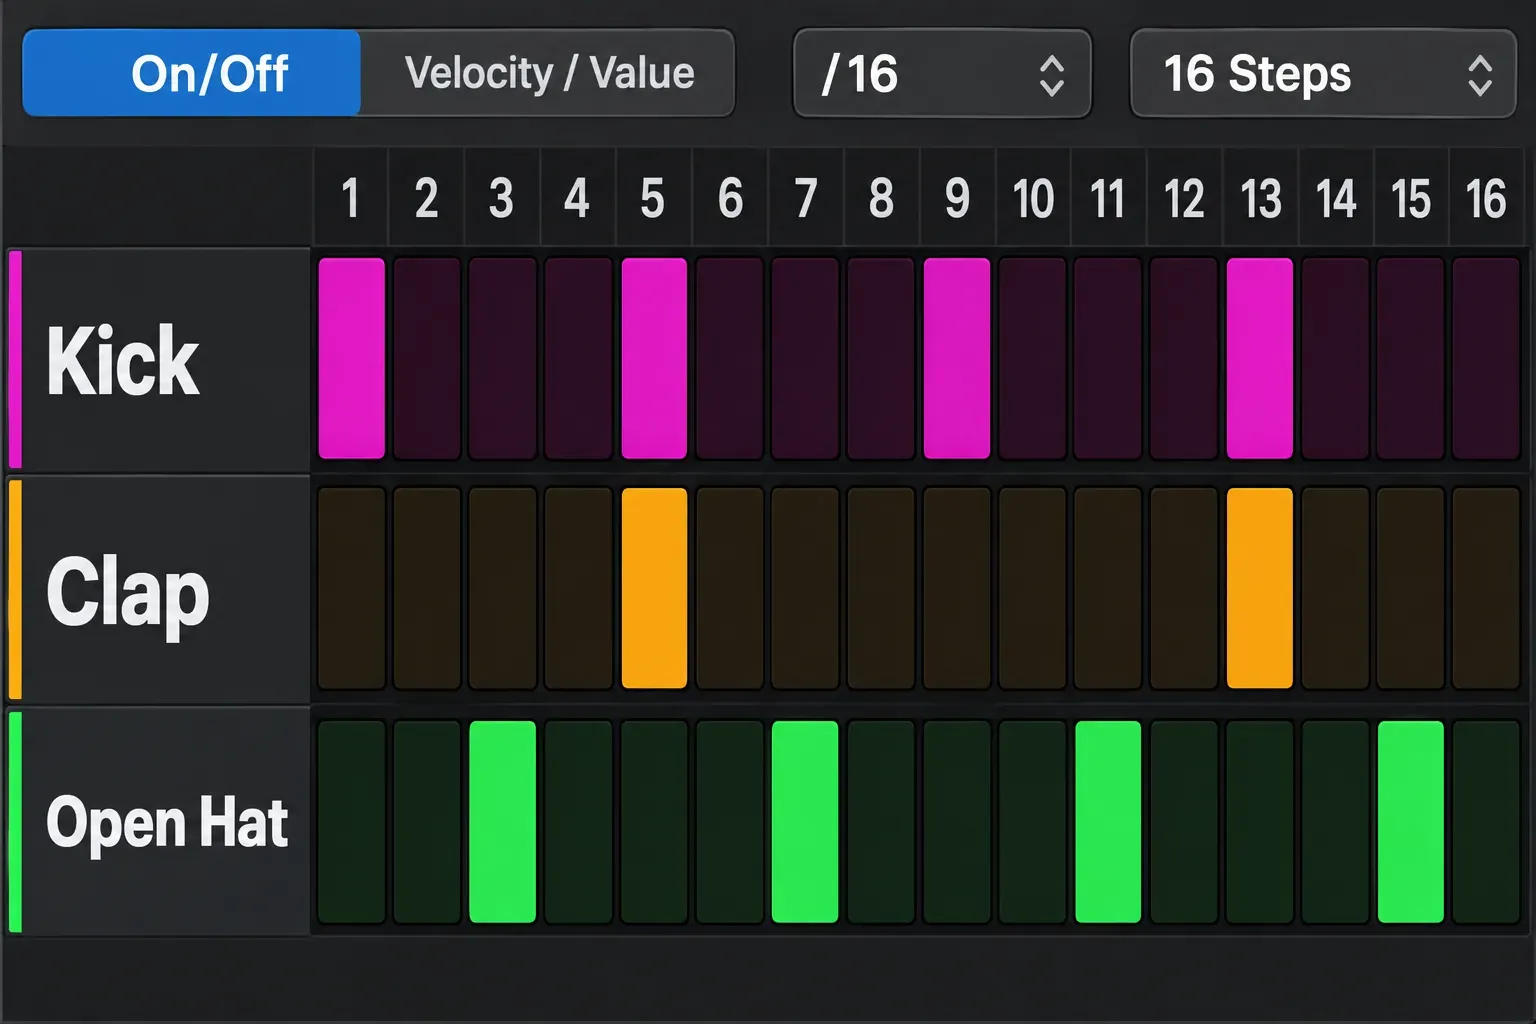Click the Clap row orange color strip
1536x1024 pixels.
pyautogui.click(x=15, y=589)
